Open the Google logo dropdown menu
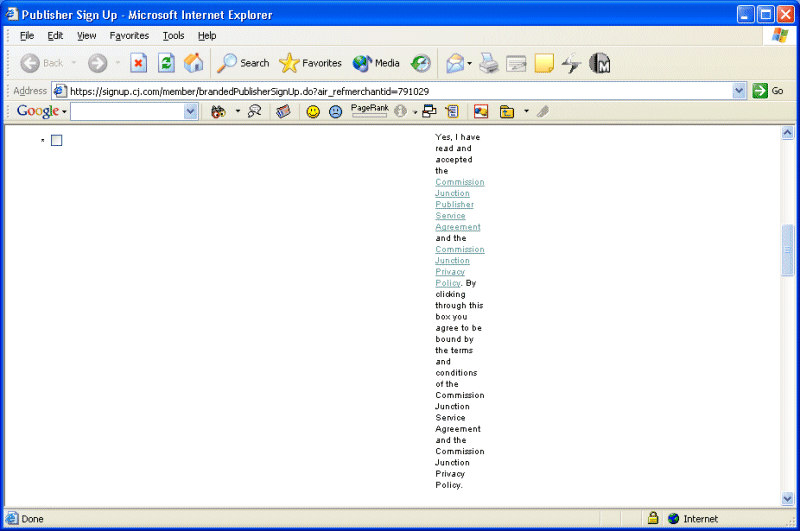800x531 pixels. 64,112
